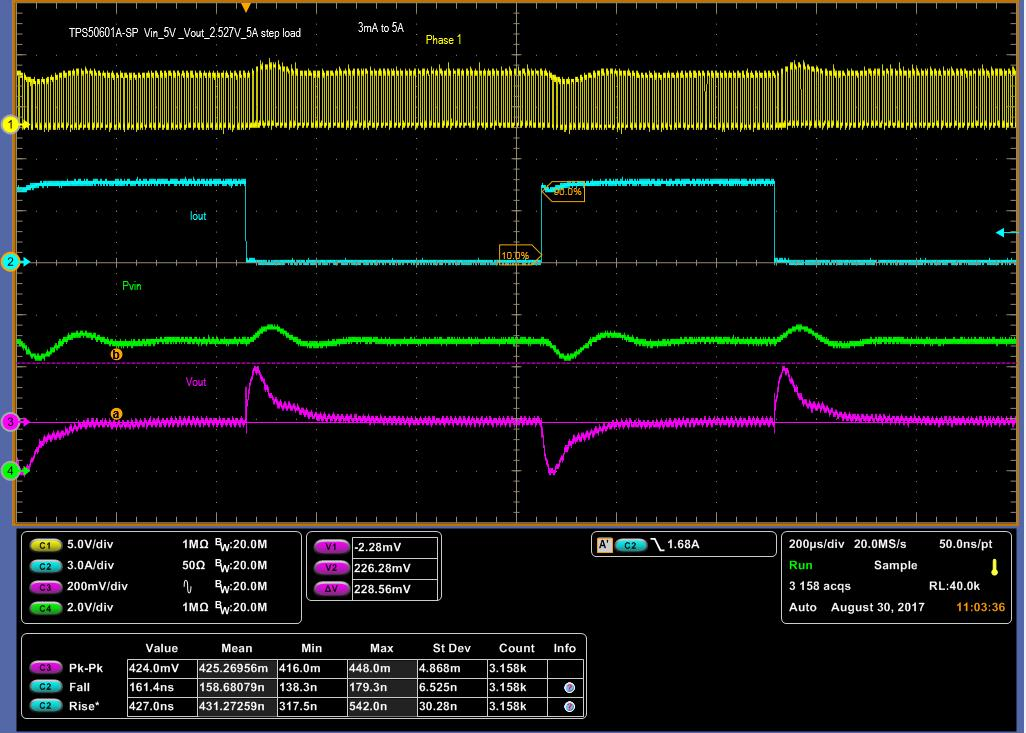The width and height of the screenshot is (1026, 733).
Task: Select the C2 channel badge
Action: tap(47, 565)
